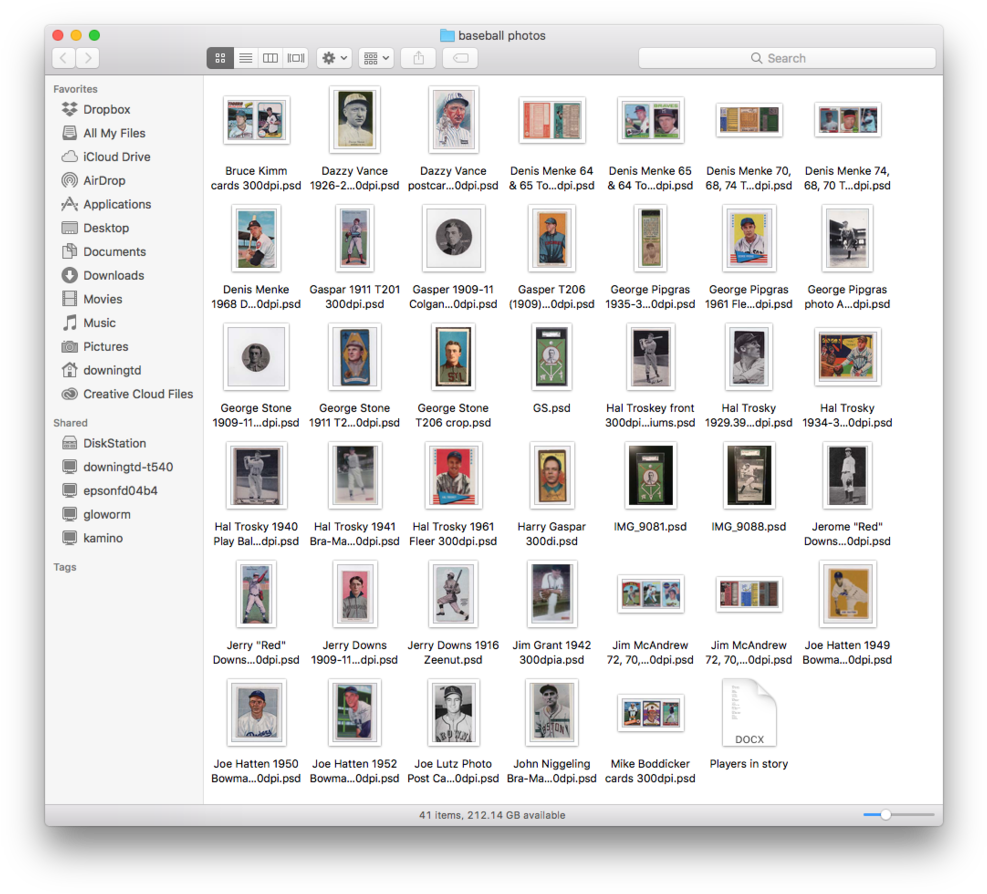The height and width of the screenshot is (894, 987).
Task: Open Creative Cloud Files in sidebar
Action: [137, 394]
